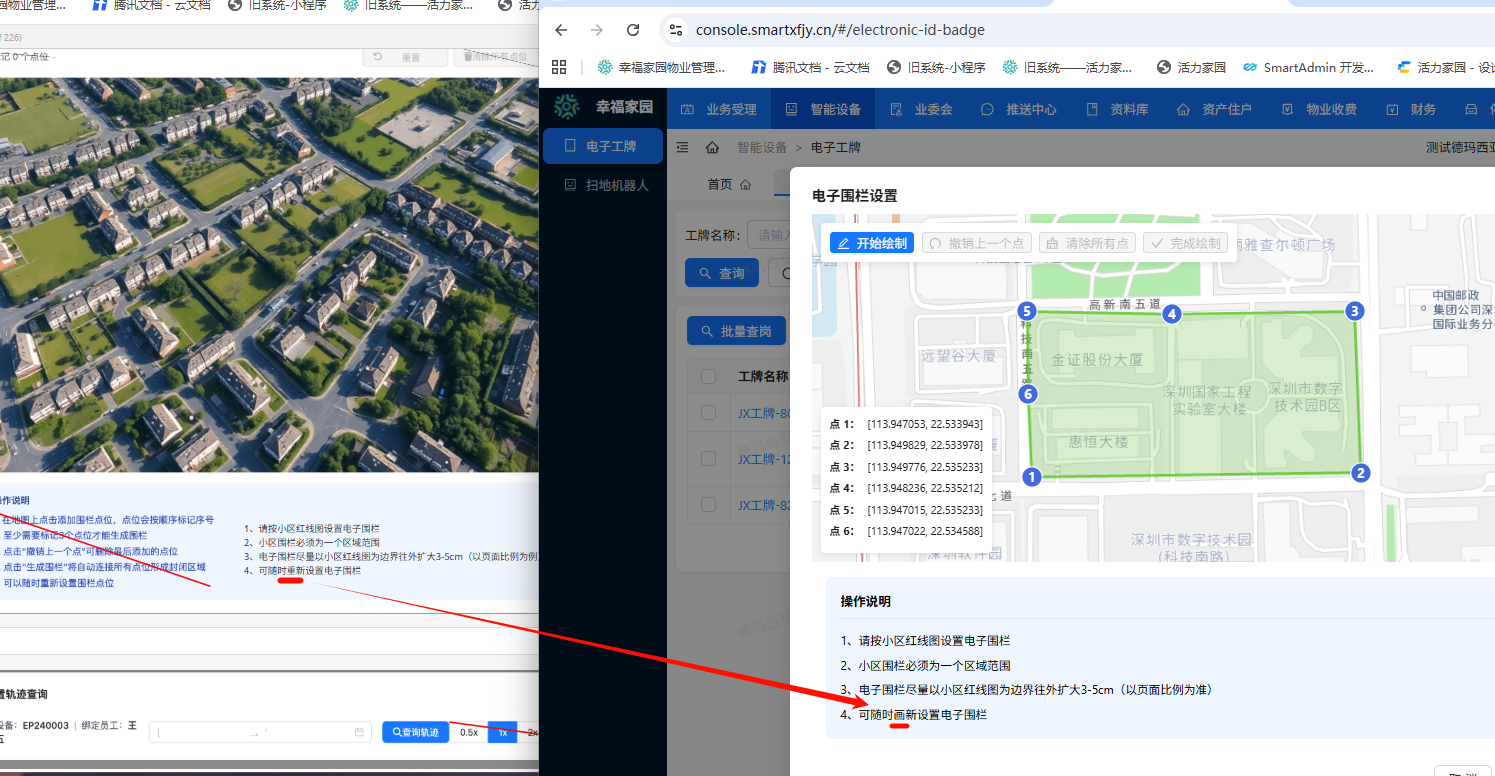Select fence point marker 1 on map

tap(1033, 477)
